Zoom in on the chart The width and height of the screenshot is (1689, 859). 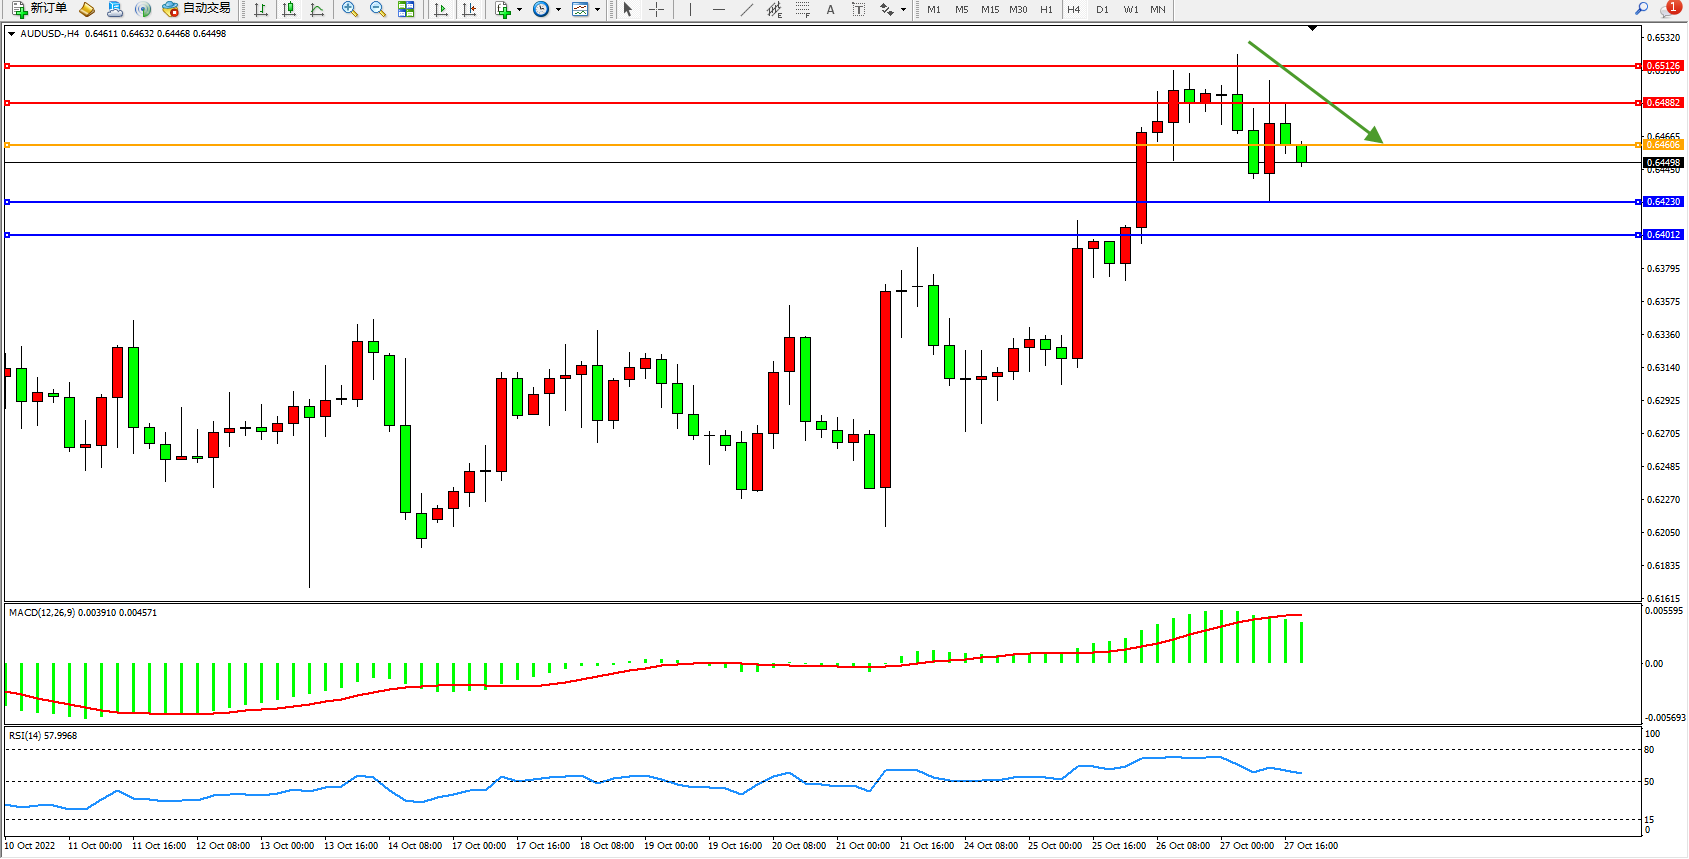tap(349, 9)
